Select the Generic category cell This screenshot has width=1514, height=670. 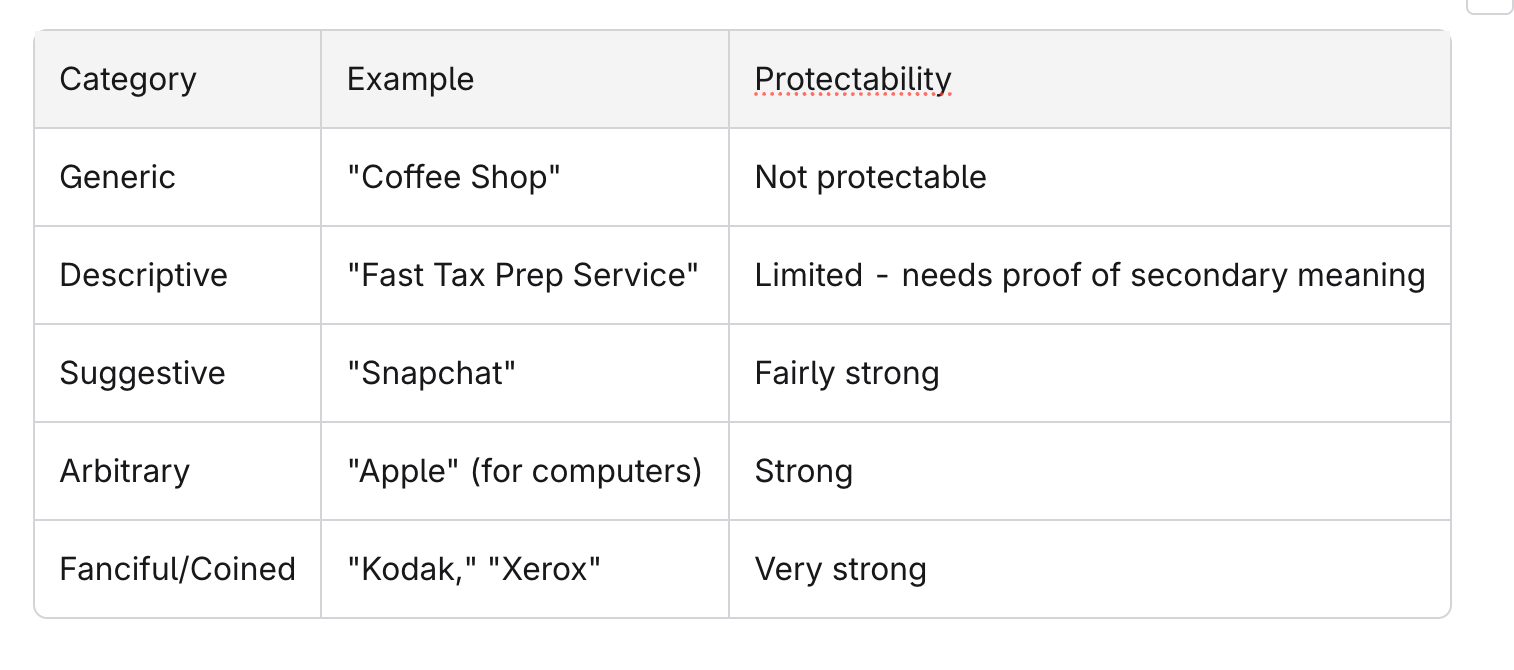point(178,177)
